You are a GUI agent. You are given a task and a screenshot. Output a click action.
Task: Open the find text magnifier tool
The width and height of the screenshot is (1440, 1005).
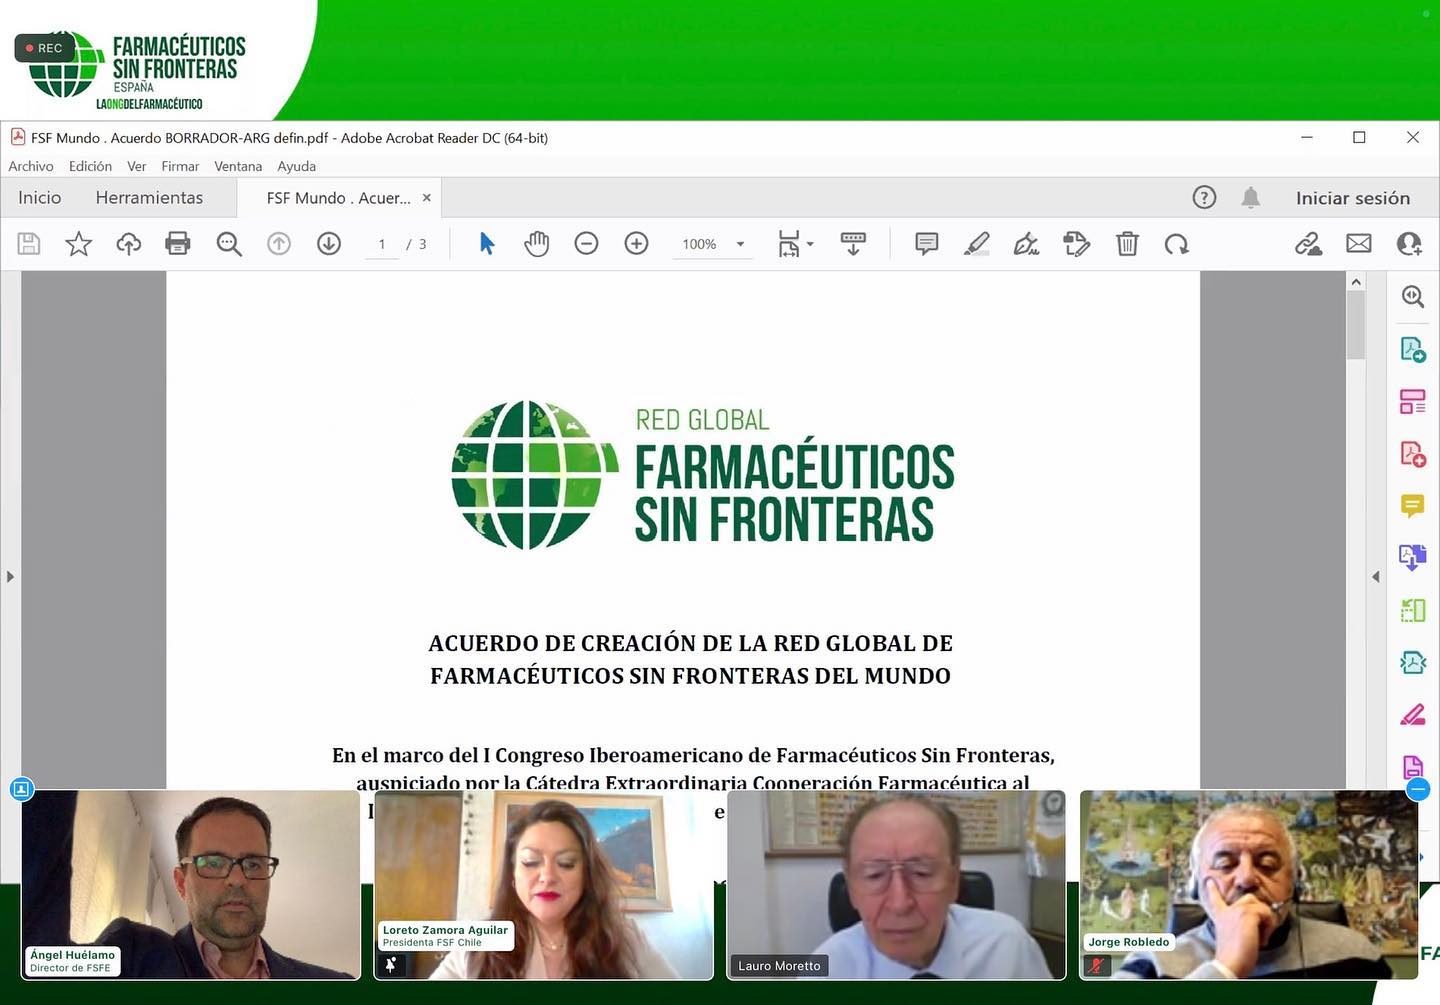(229, 243)
